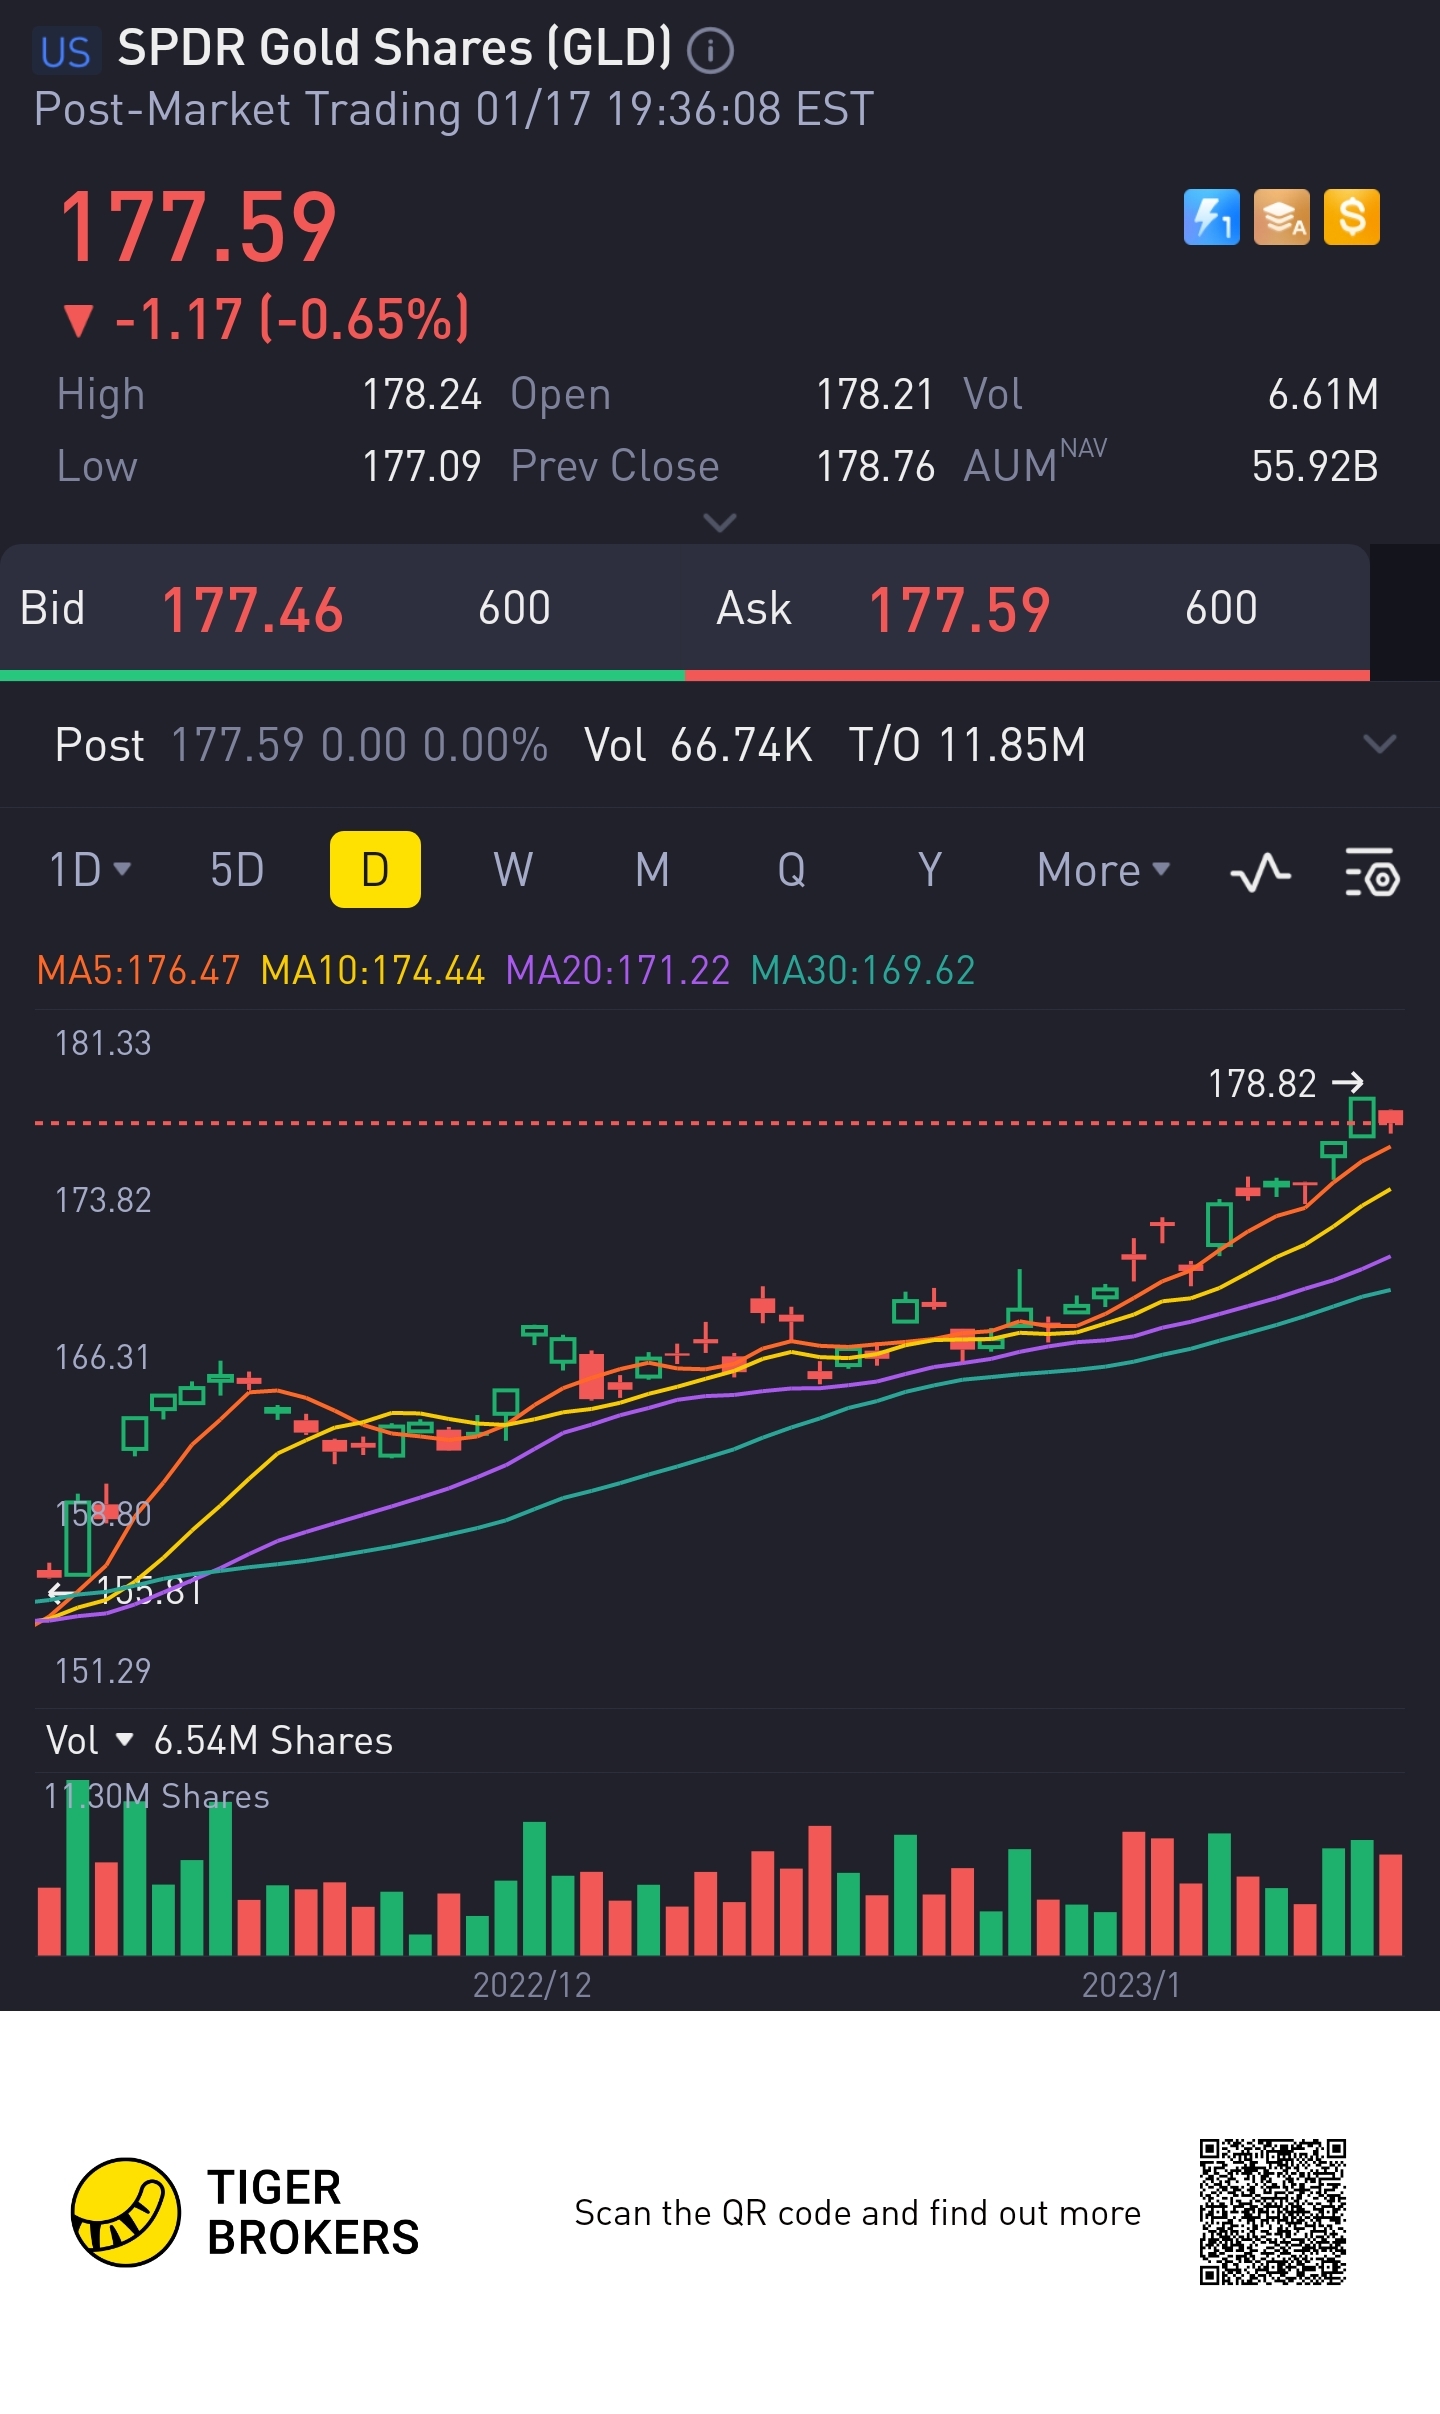1440x2414 pixels.
Task: Tap the Prev Close value 178.76
Action: click(875, 466)
